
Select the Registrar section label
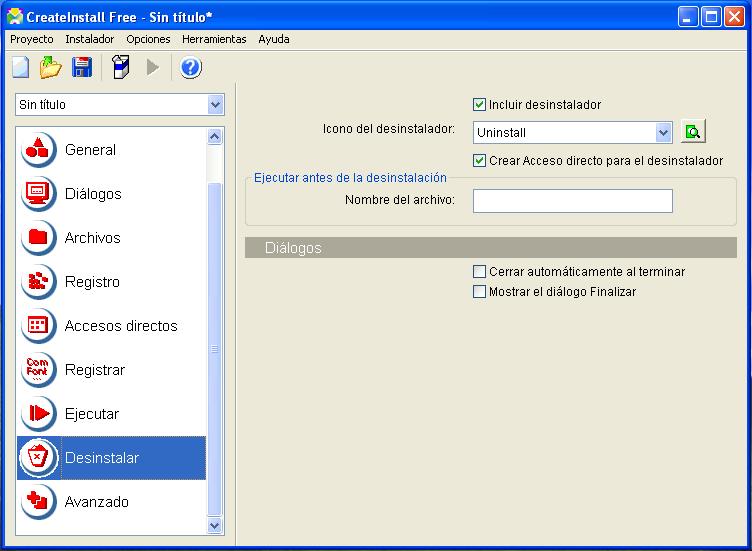[94, 370]
